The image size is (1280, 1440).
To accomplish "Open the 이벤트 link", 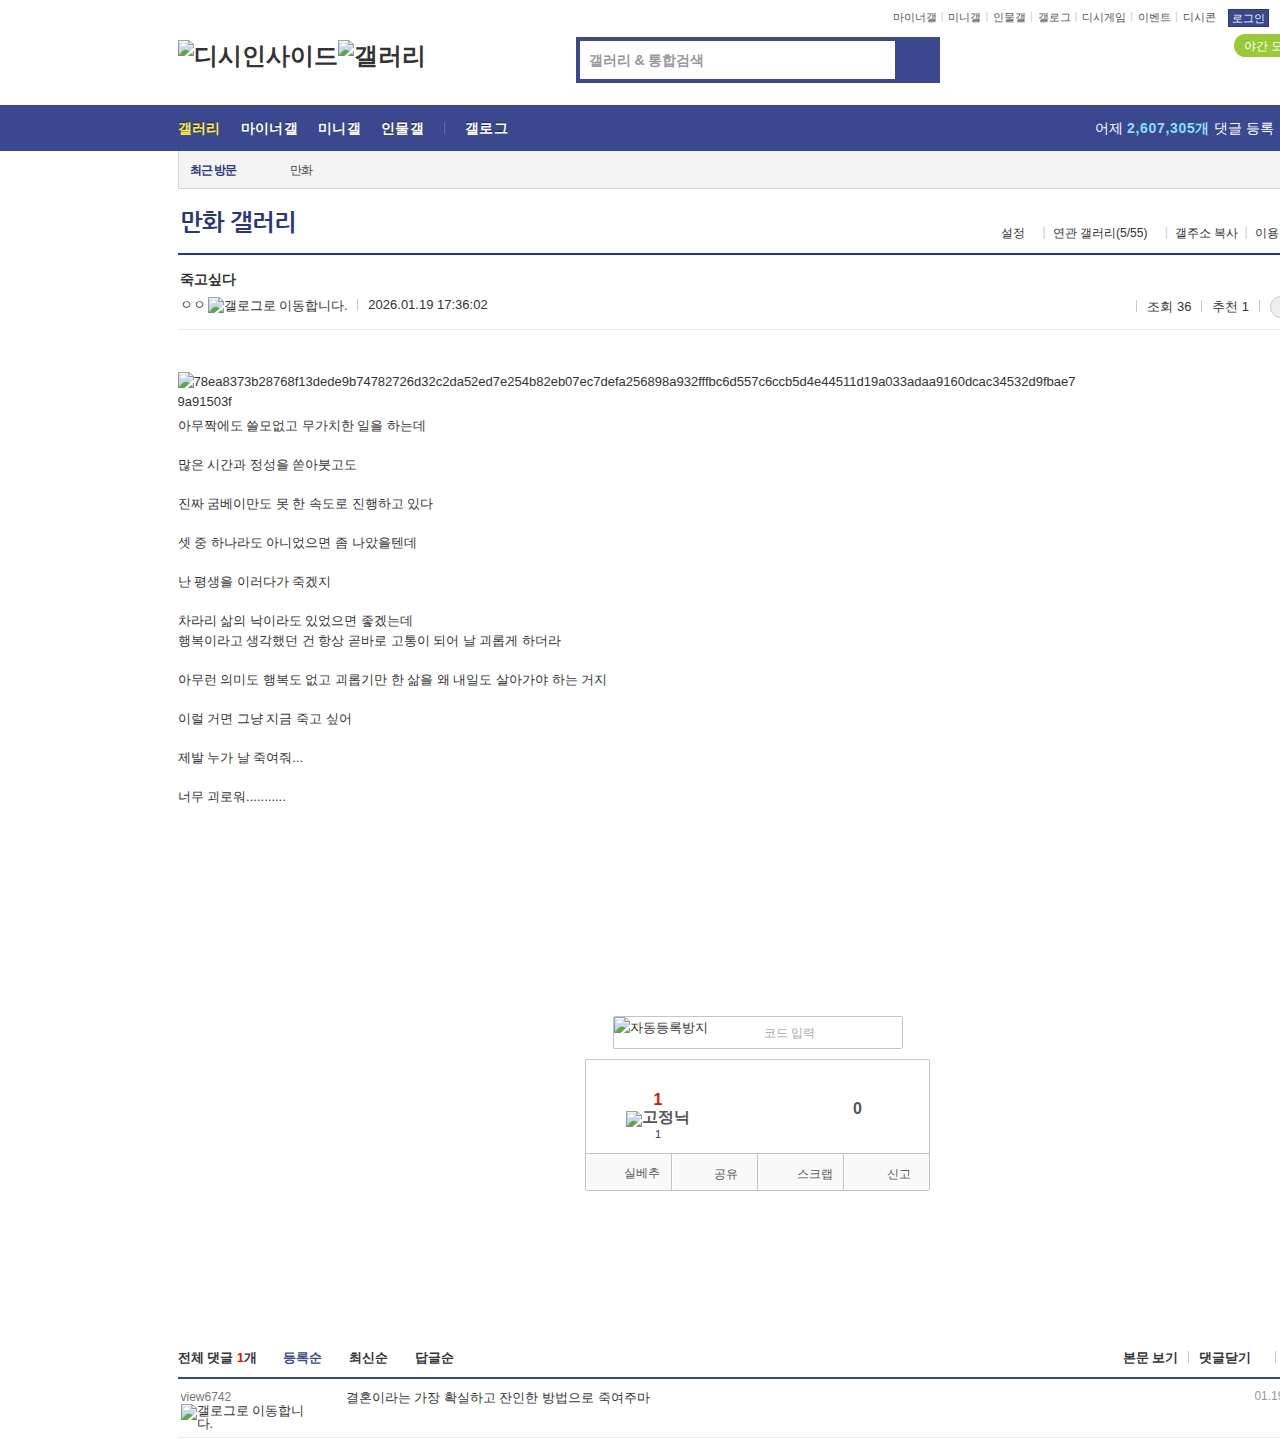I will coord(1154,18).
